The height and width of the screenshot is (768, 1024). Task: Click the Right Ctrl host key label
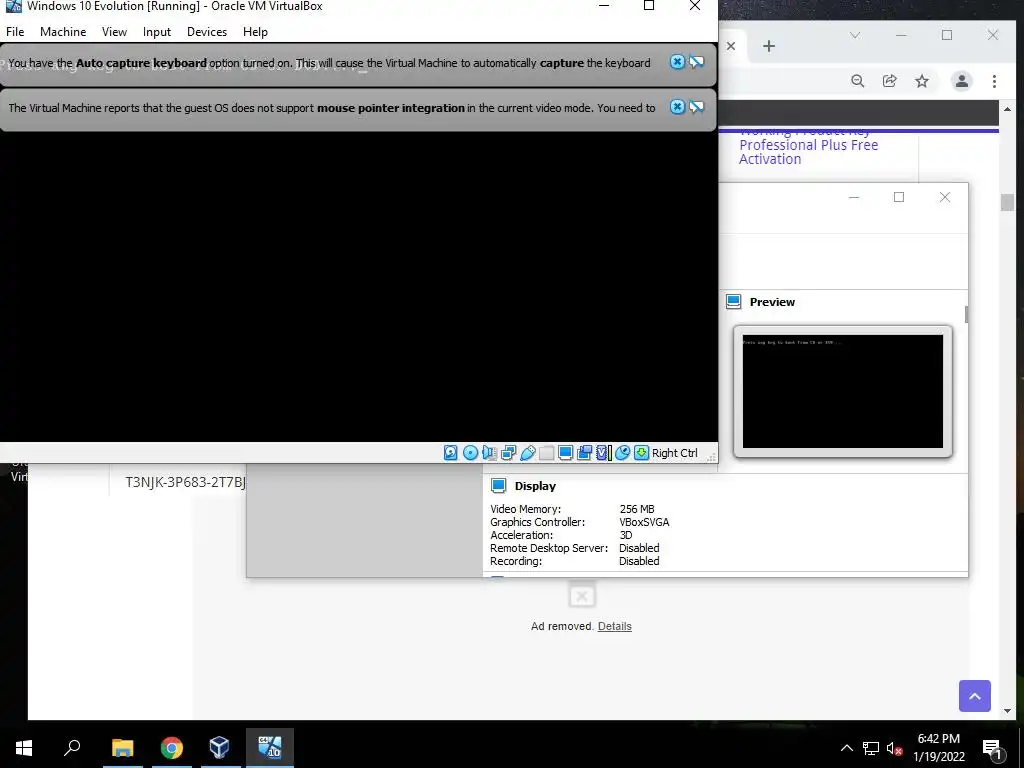pyautogui.click(x=675, y=453)
